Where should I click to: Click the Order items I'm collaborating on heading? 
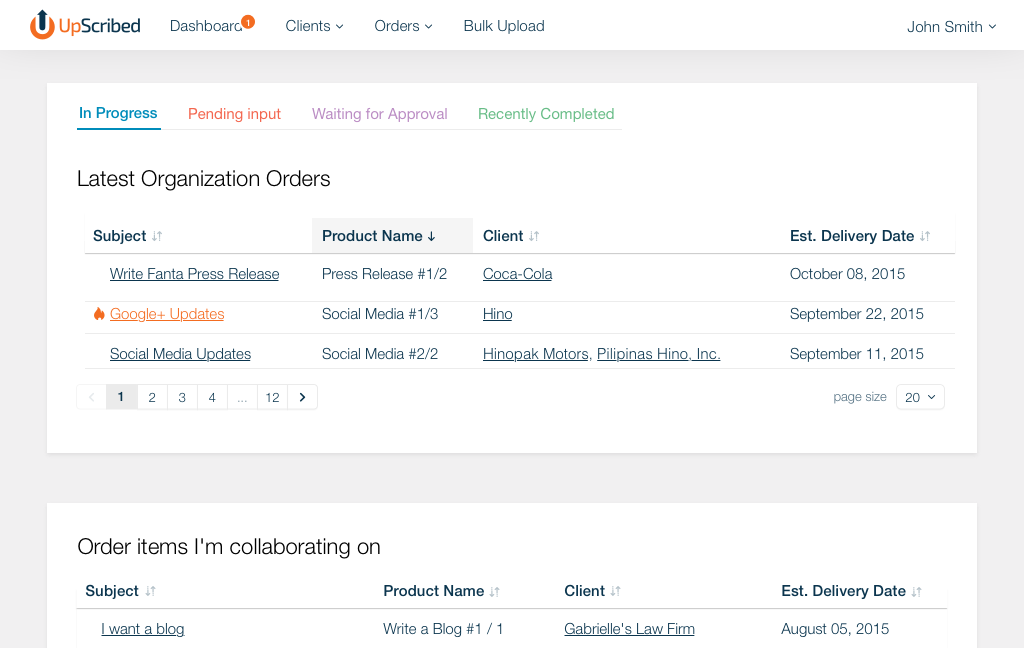(229, 547)
